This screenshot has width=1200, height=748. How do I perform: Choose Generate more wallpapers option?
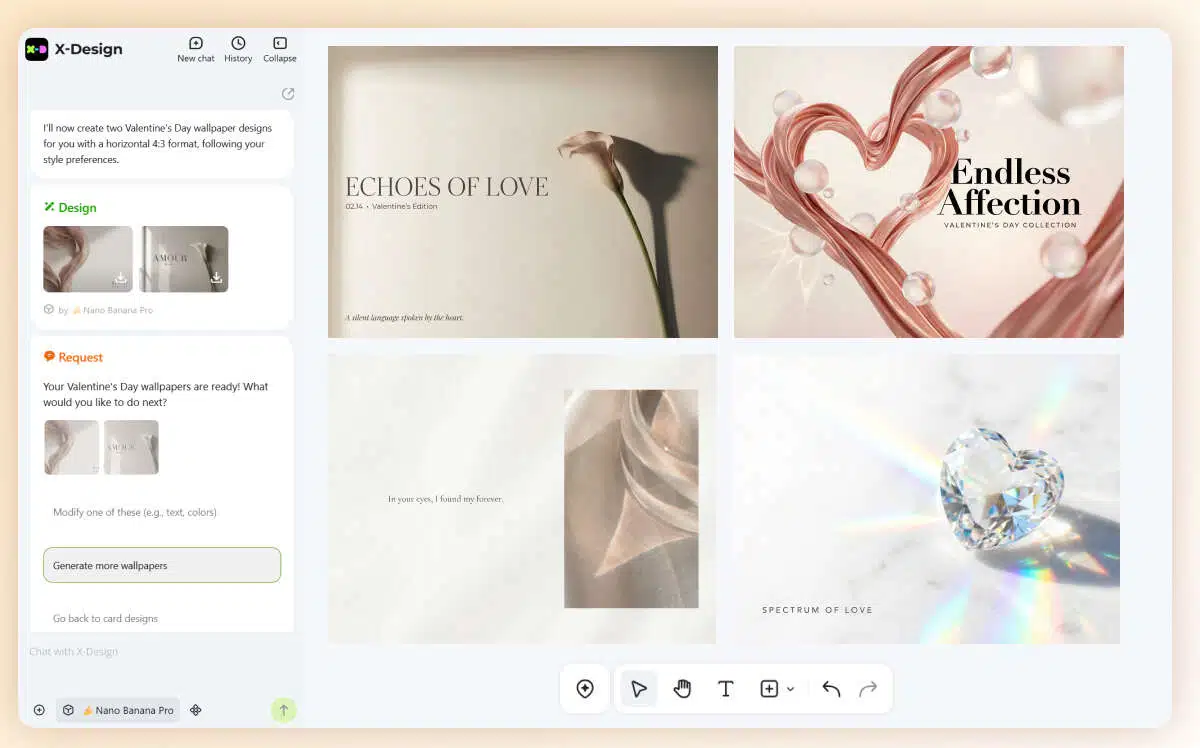click(x=162, y=565)
